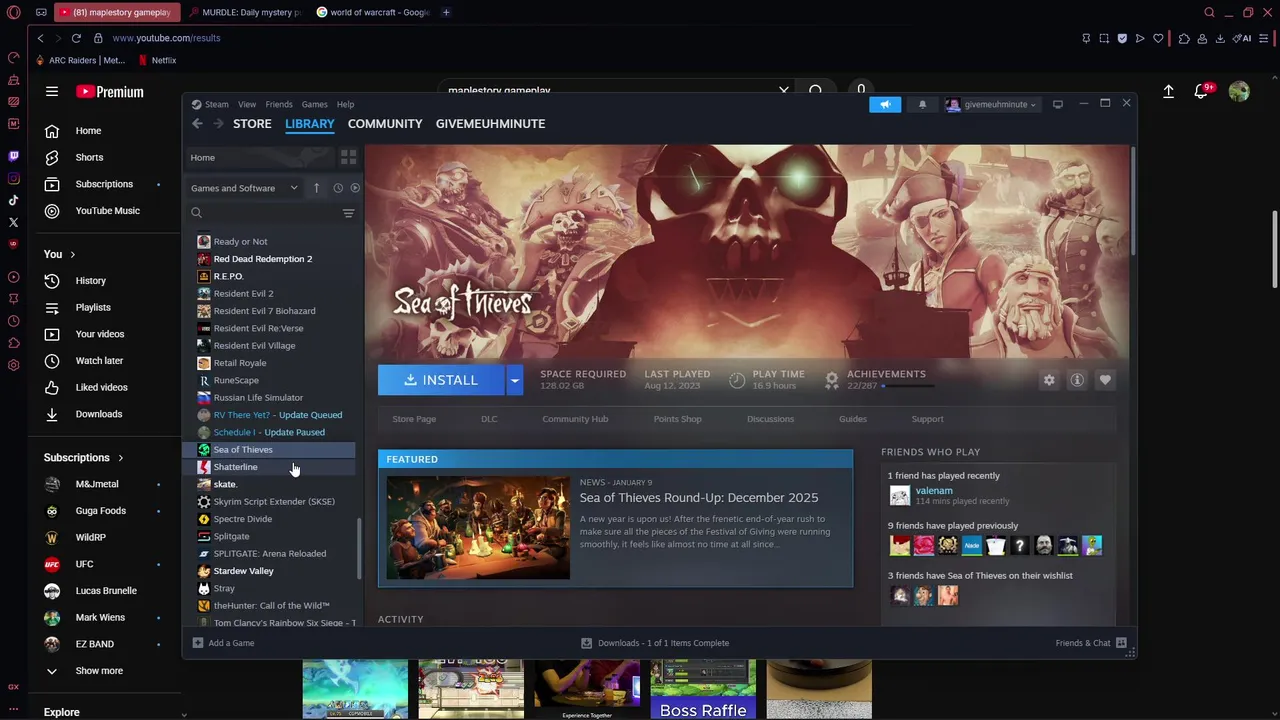Open Sea of Thieves info icon
This screenshot has width=1280, height=720.
[1077, 380]
